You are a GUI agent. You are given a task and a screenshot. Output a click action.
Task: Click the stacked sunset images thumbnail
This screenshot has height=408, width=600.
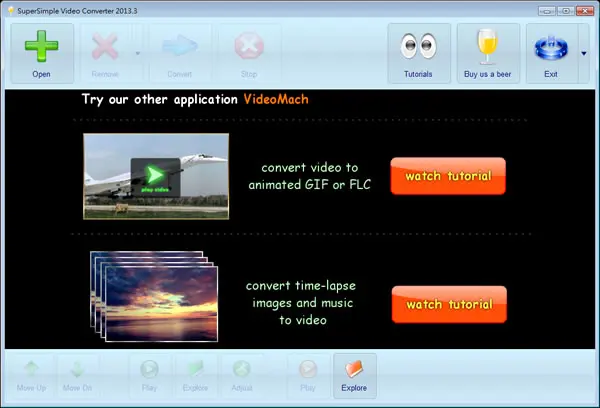[154, 296]
